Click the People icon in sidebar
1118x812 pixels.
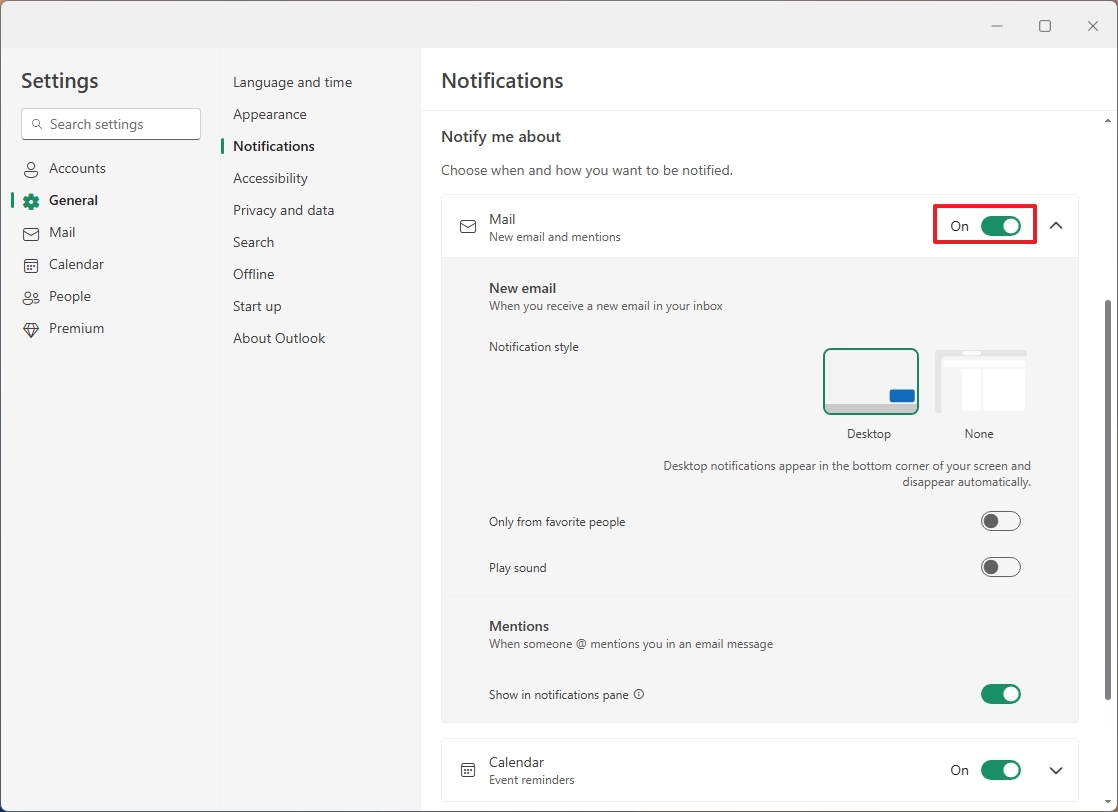[x=31, y=298]
